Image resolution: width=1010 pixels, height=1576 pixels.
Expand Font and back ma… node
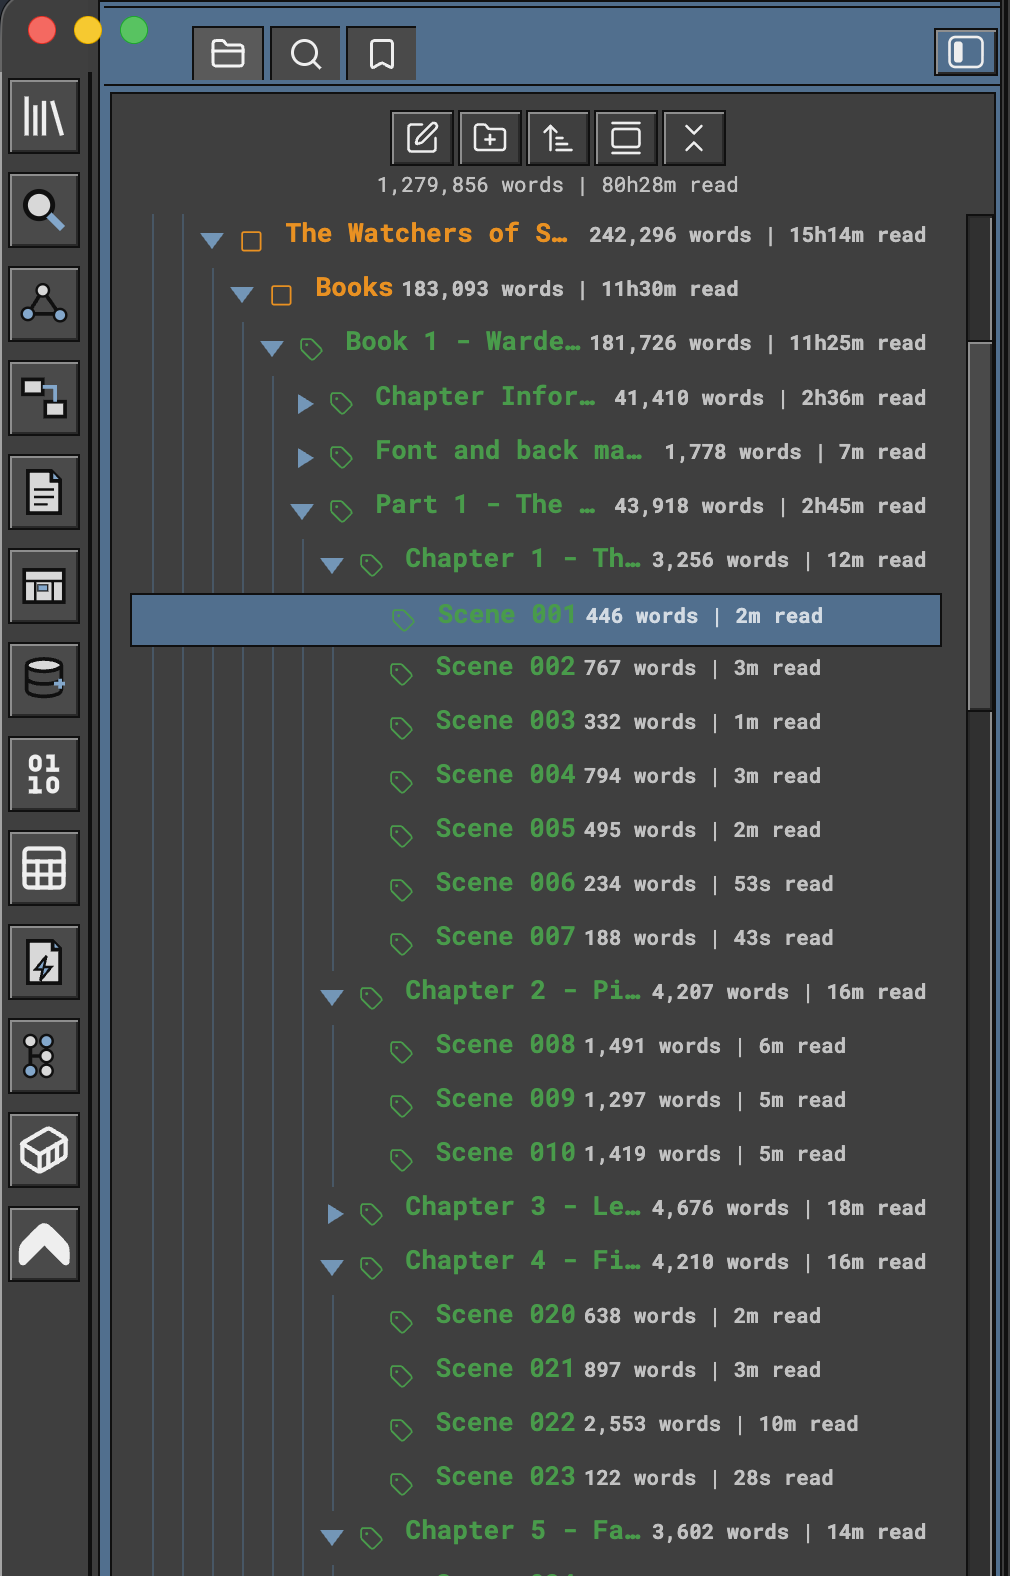[305, 457]
